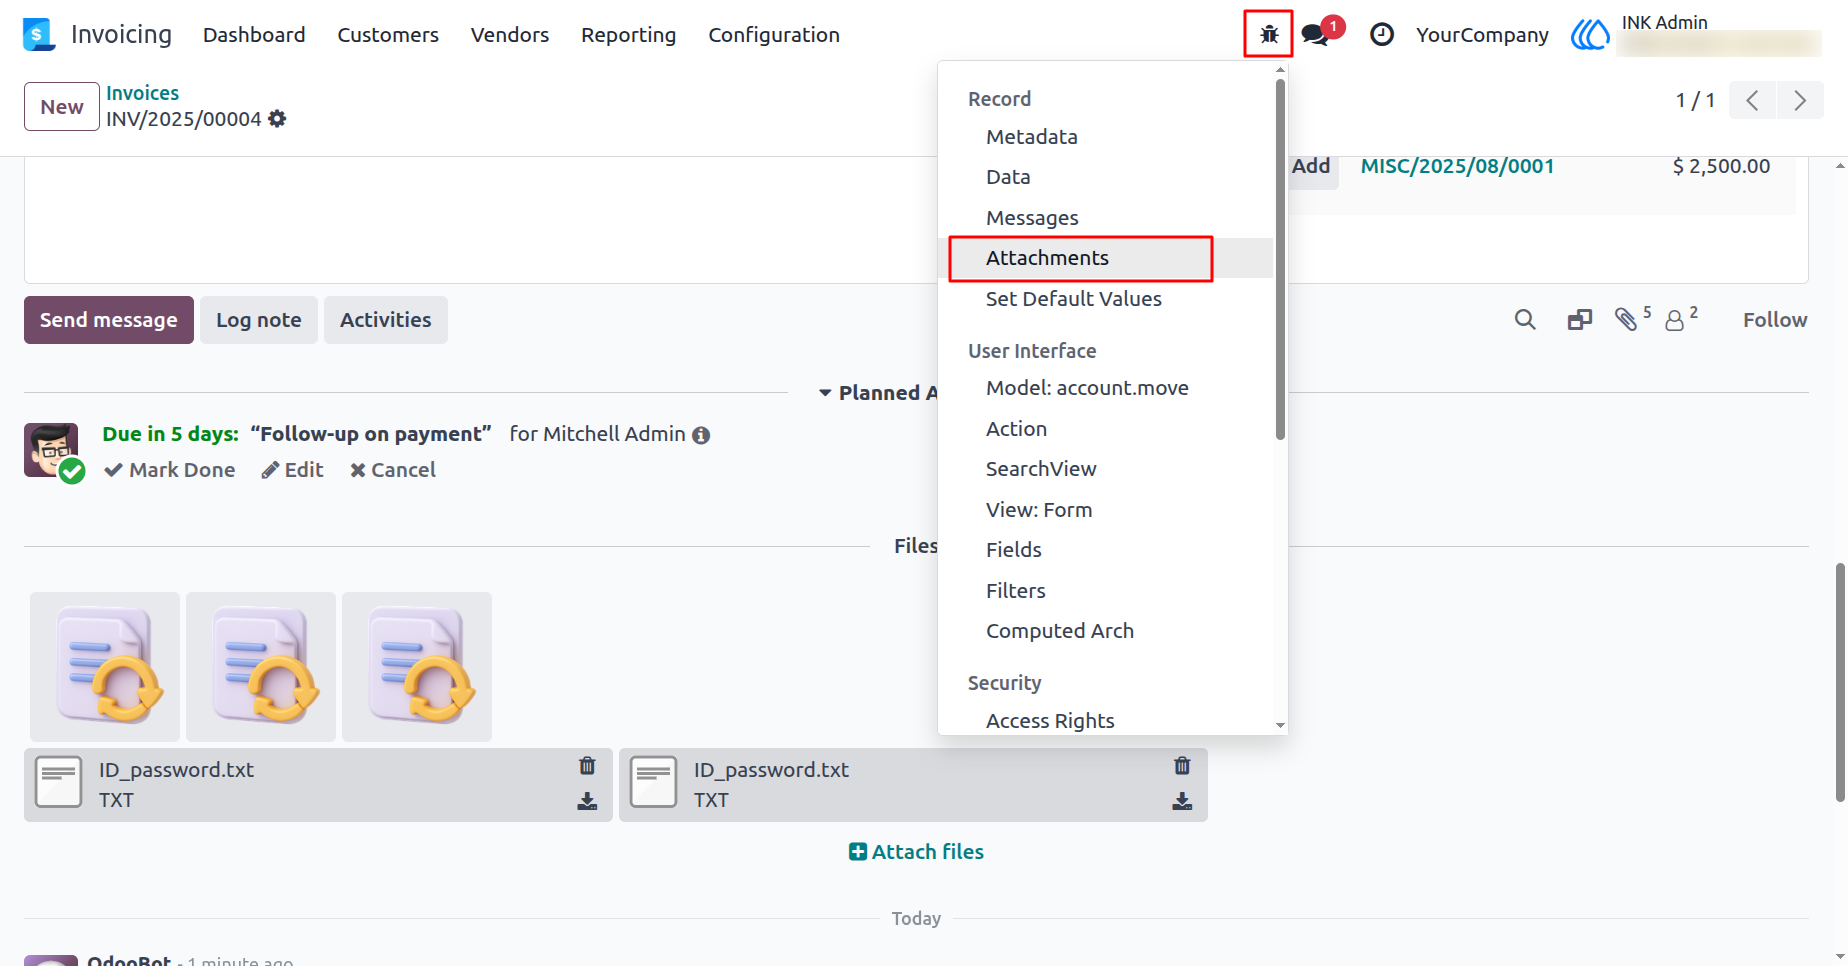Open the activities clock icon
The height and width of the screenshot is (966, 1848).
(1381, 35)
